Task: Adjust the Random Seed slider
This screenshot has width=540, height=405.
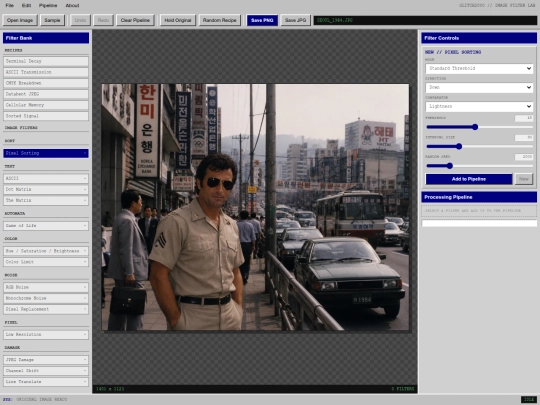Action: point(479,166)
